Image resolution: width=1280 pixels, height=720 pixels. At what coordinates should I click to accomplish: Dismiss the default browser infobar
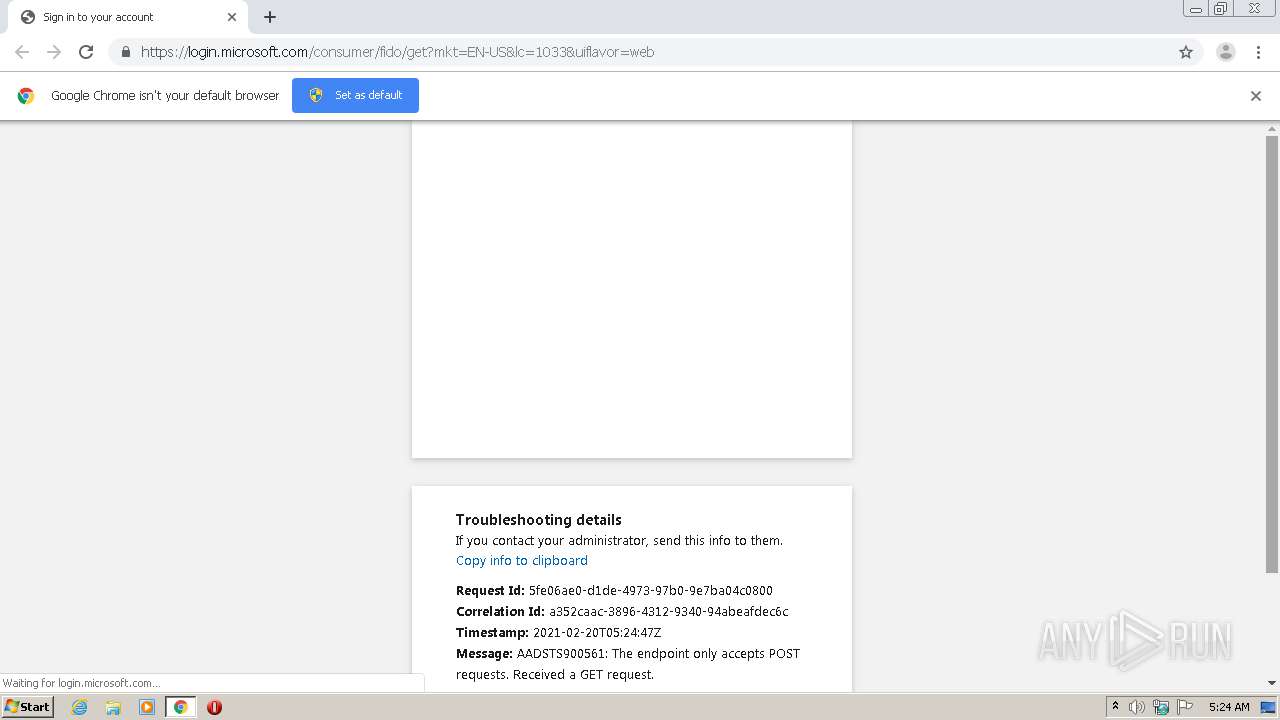1256,96
